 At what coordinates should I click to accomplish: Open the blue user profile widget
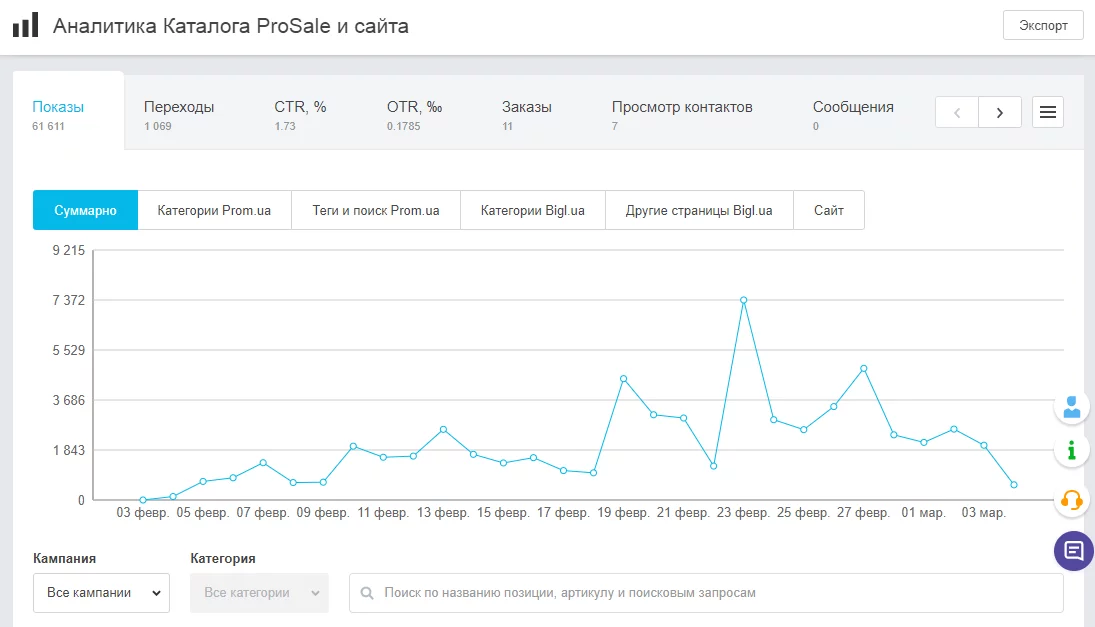pos(1072,407)
